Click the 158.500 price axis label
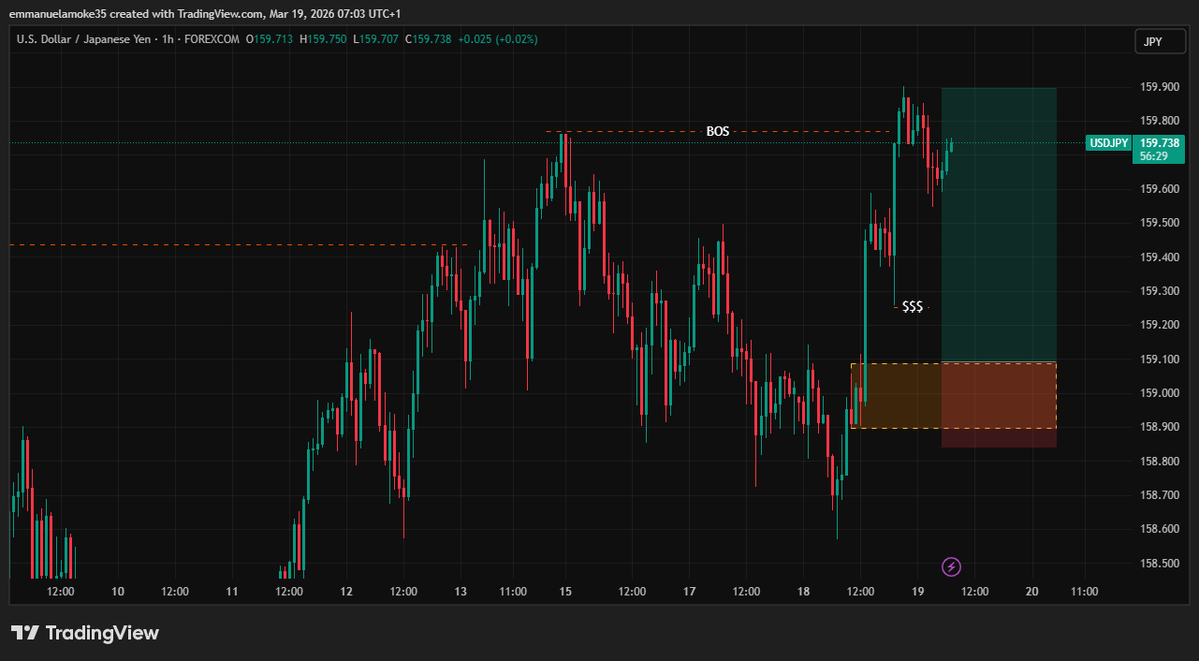 [x=1158, y=563]
